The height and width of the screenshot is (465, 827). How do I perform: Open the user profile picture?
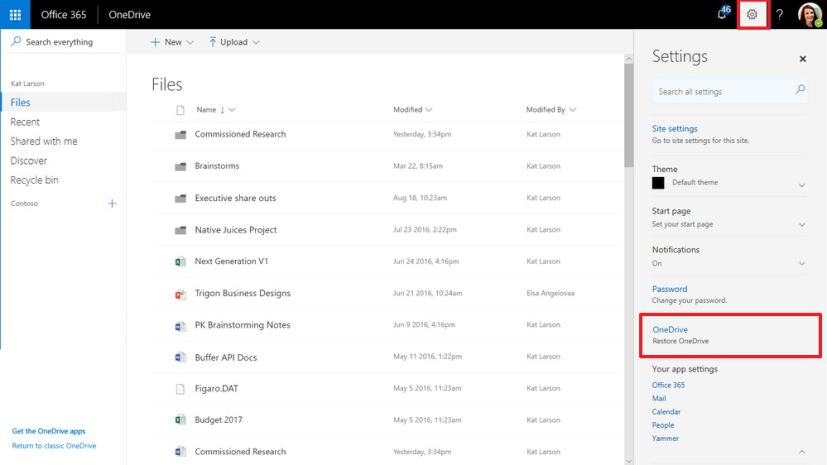click(x=810, y=15)
